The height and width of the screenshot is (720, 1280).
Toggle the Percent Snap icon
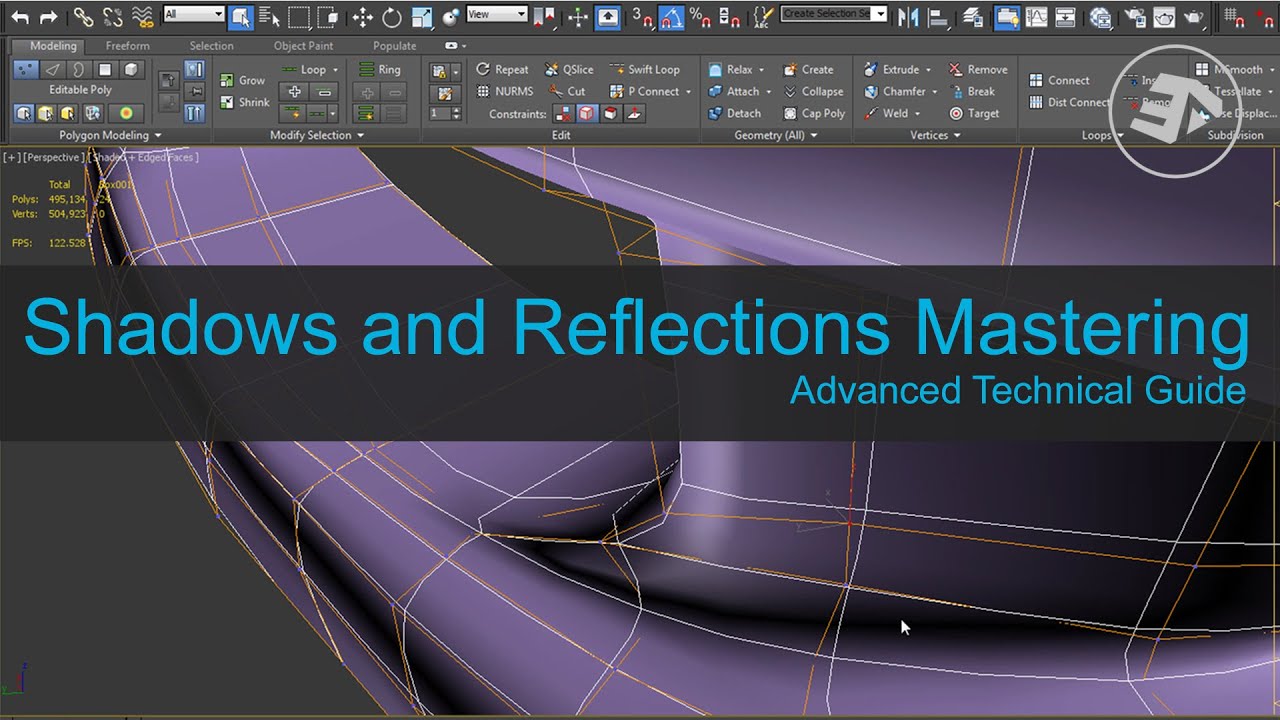point(701,16)
